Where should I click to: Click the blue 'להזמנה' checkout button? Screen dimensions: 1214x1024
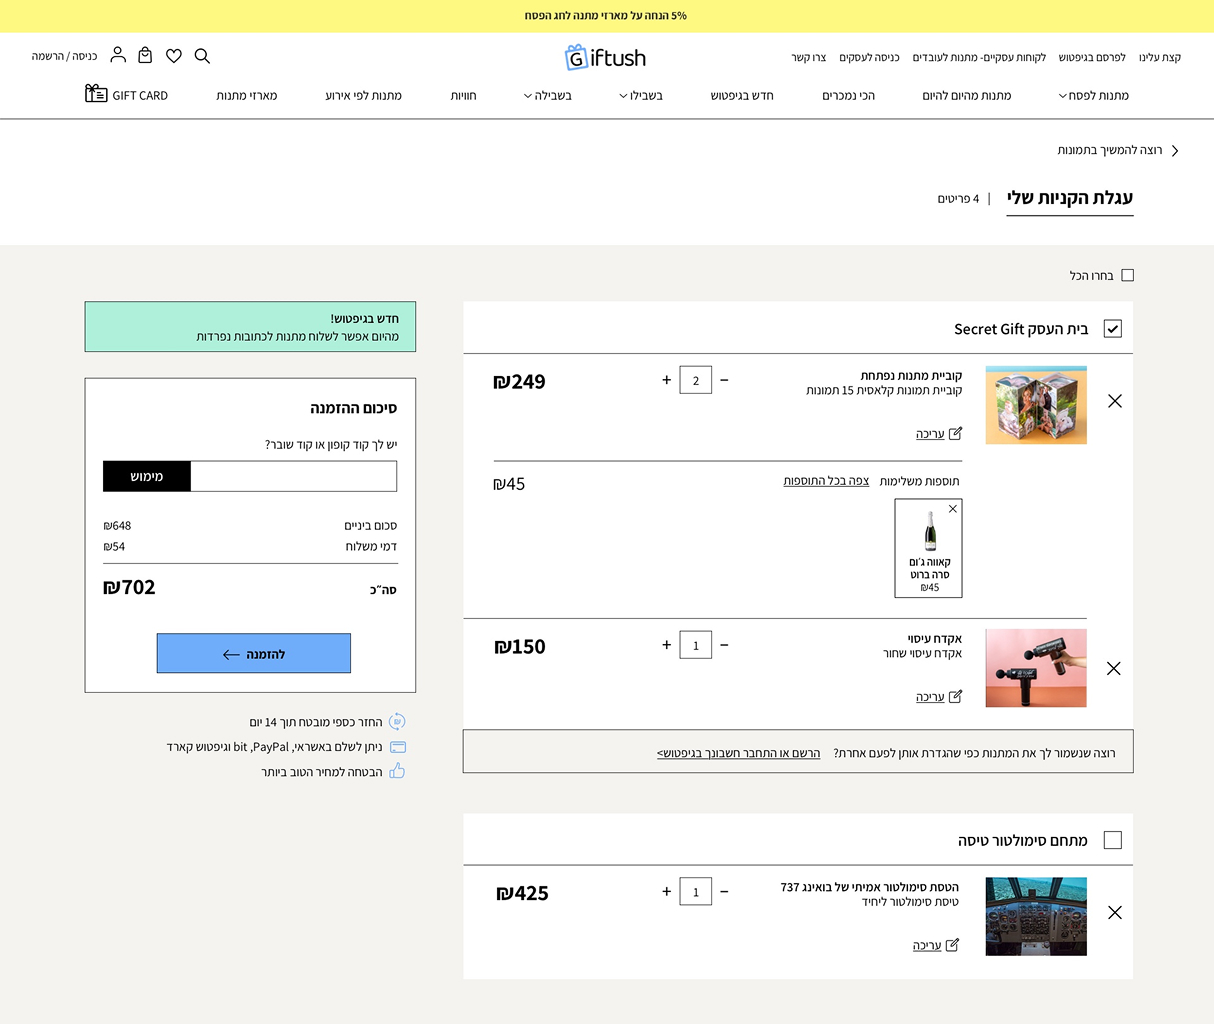254,653
